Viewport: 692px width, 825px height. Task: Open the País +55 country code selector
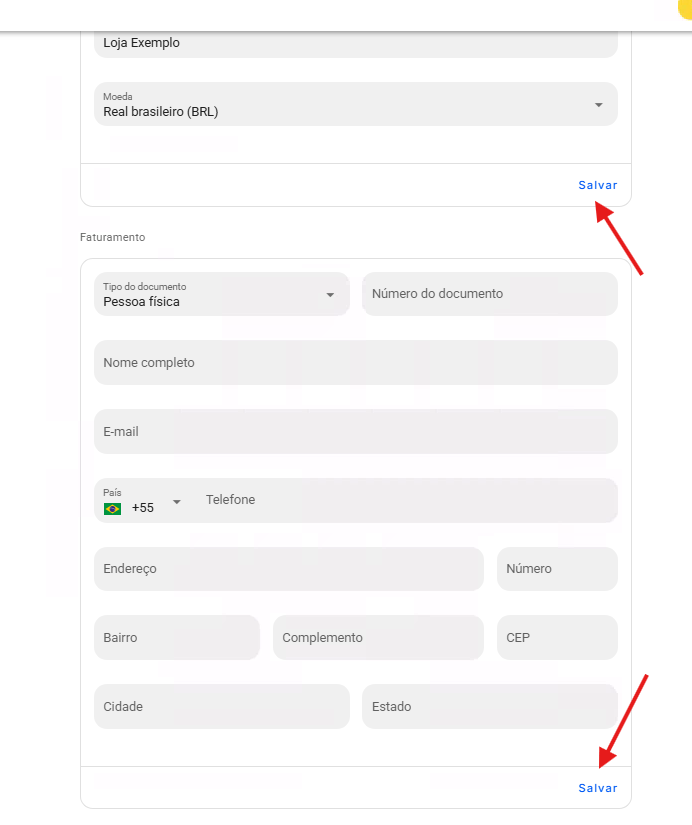pos(142,500)
